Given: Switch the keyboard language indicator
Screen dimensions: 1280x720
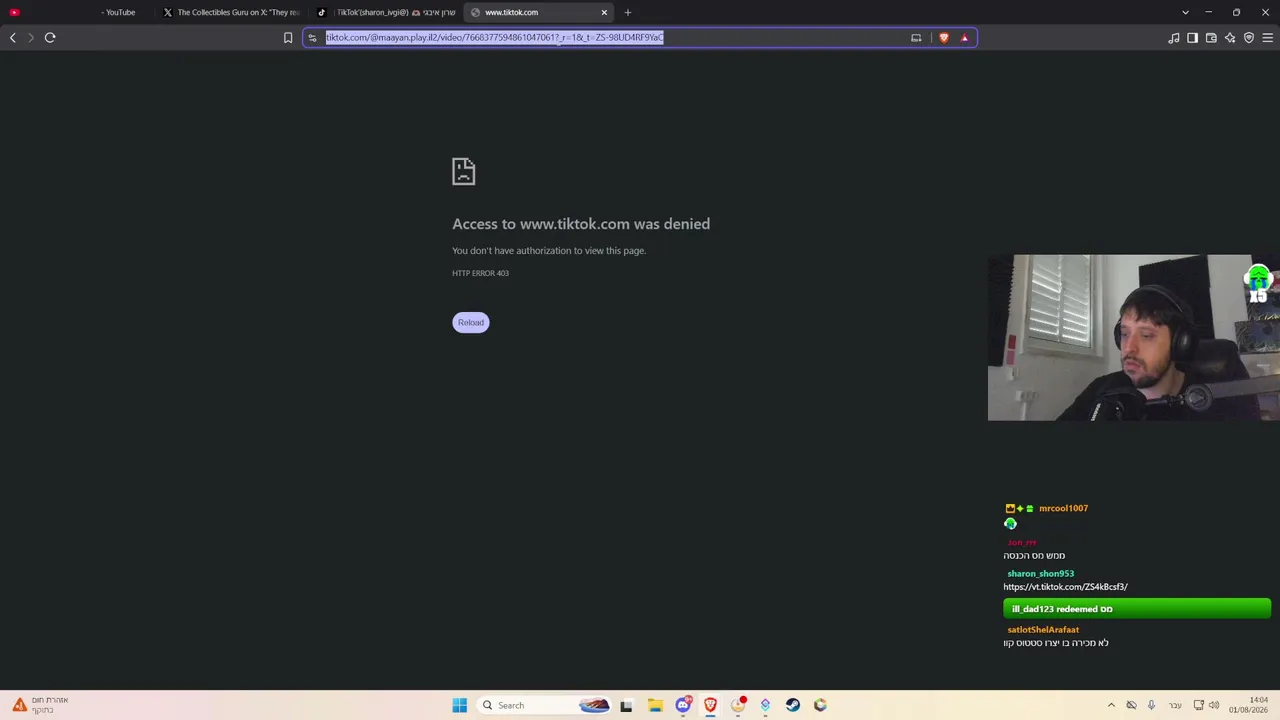Looking at the screenshot, I should point(1175,706).
